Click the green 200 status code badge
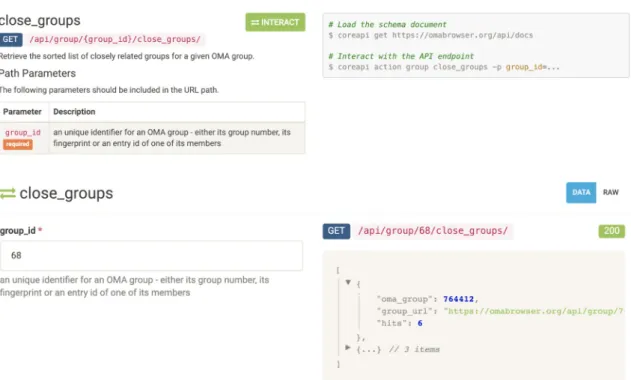The height and width of the screenshot is (380, 631). tap(612, 231)
